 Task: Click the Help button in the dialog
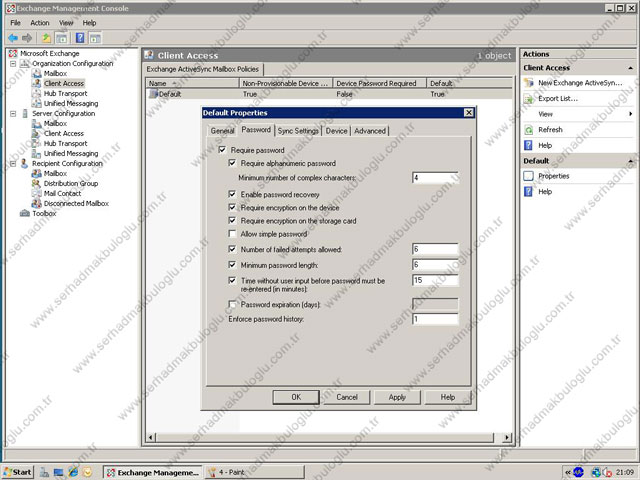448,397
